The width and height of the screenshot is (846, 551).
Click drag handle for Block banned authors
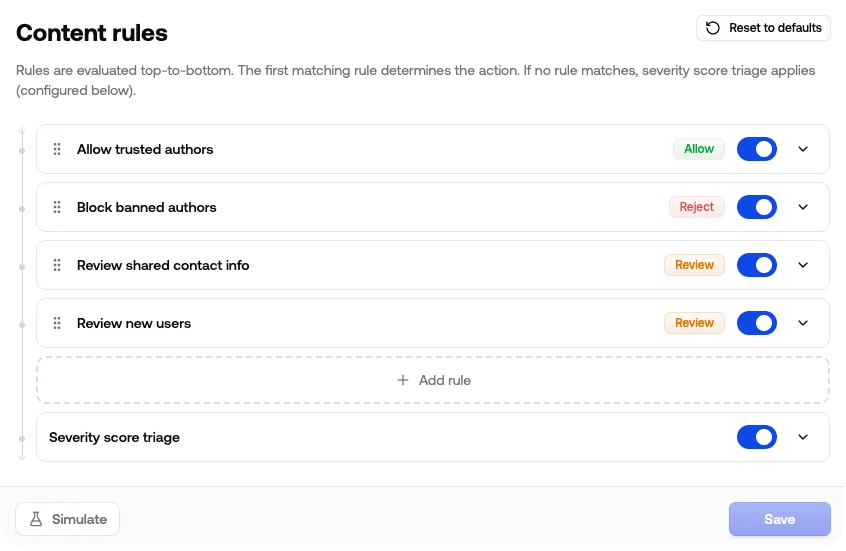[57, 207]
